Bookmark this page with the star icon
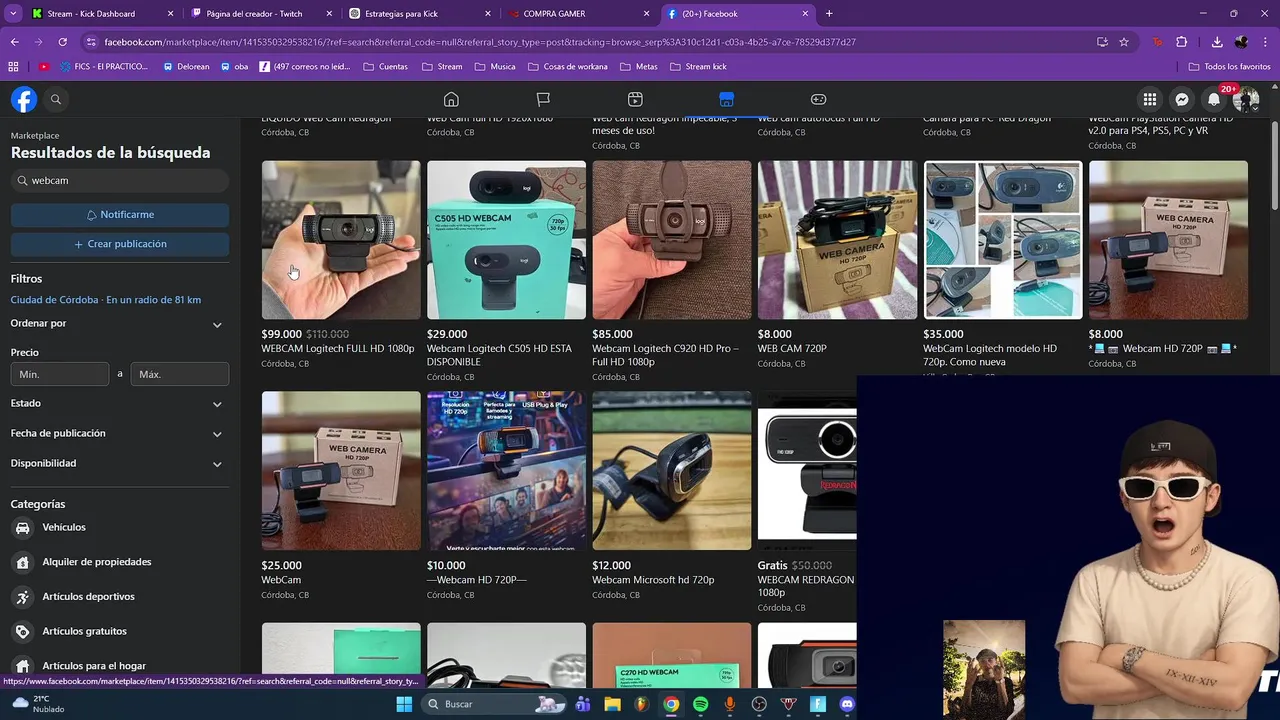1280x720 pixels. pos(1124,42)
